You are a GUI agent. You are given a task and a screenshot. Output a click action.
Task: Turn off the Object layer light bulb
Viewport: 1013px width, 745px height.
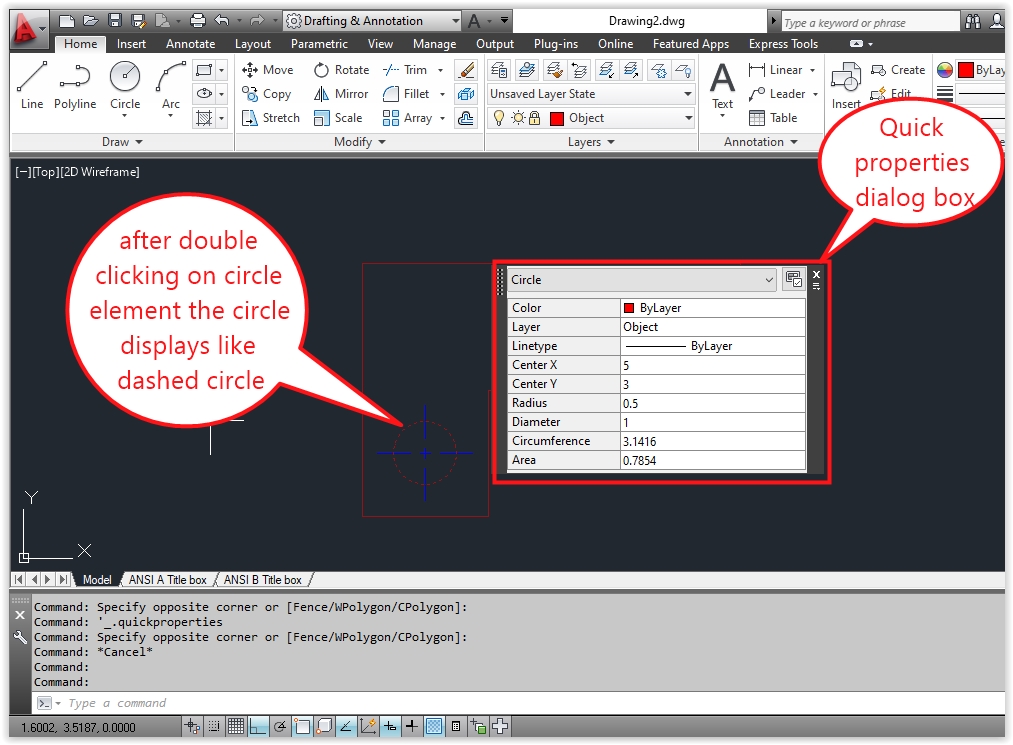(499, 117)
